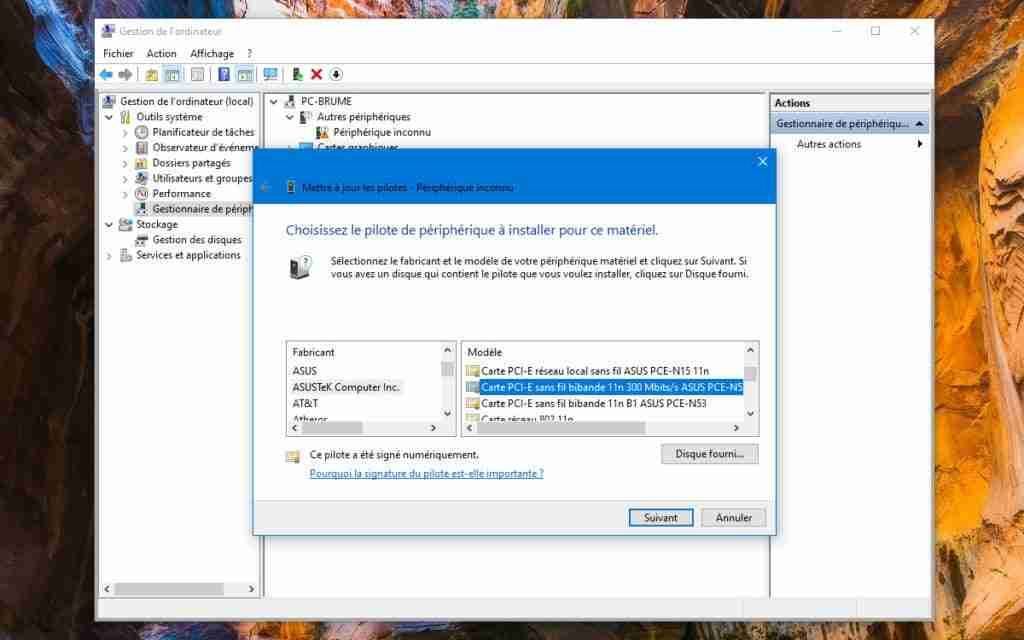Click the forward navigation arrow in the toolbar

(x=125, y=74)
